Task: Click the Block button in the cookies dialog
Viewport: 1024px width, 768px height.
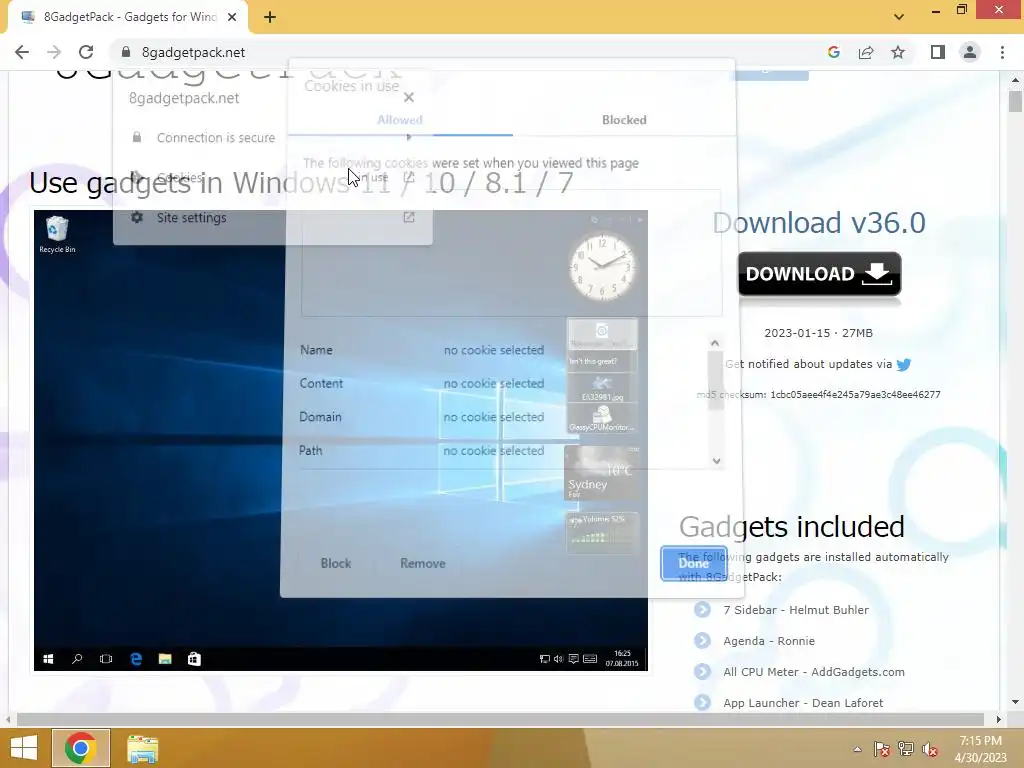Action: 336,563
